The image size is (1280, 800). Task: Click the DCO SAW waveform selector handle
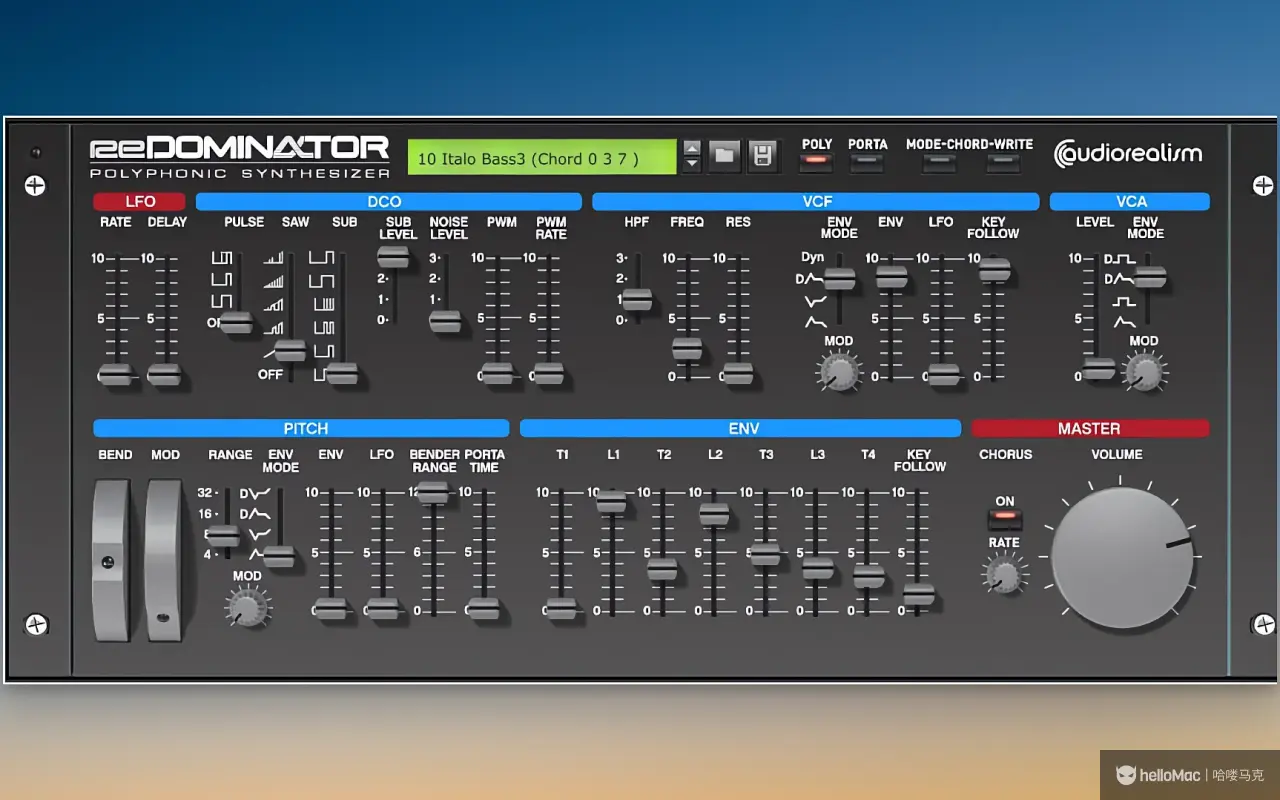pyautogui.click(x=290, y=350)
